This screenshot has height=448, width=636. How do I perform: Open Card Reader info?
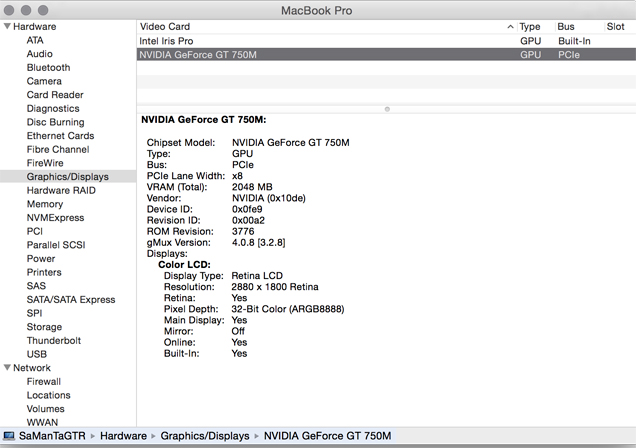[x=55, y=95]
